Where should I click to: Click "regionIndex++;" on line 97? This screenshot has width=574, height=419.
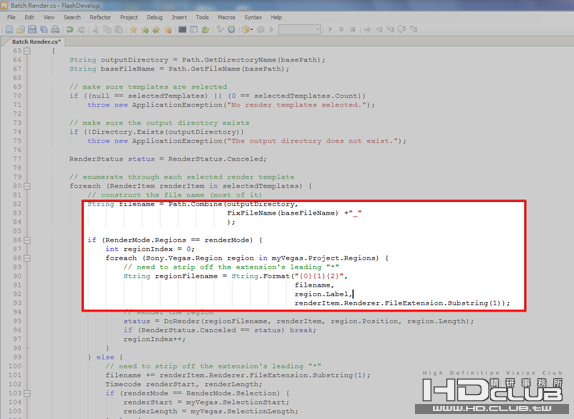pyautogui.click(x=154, y=340)
